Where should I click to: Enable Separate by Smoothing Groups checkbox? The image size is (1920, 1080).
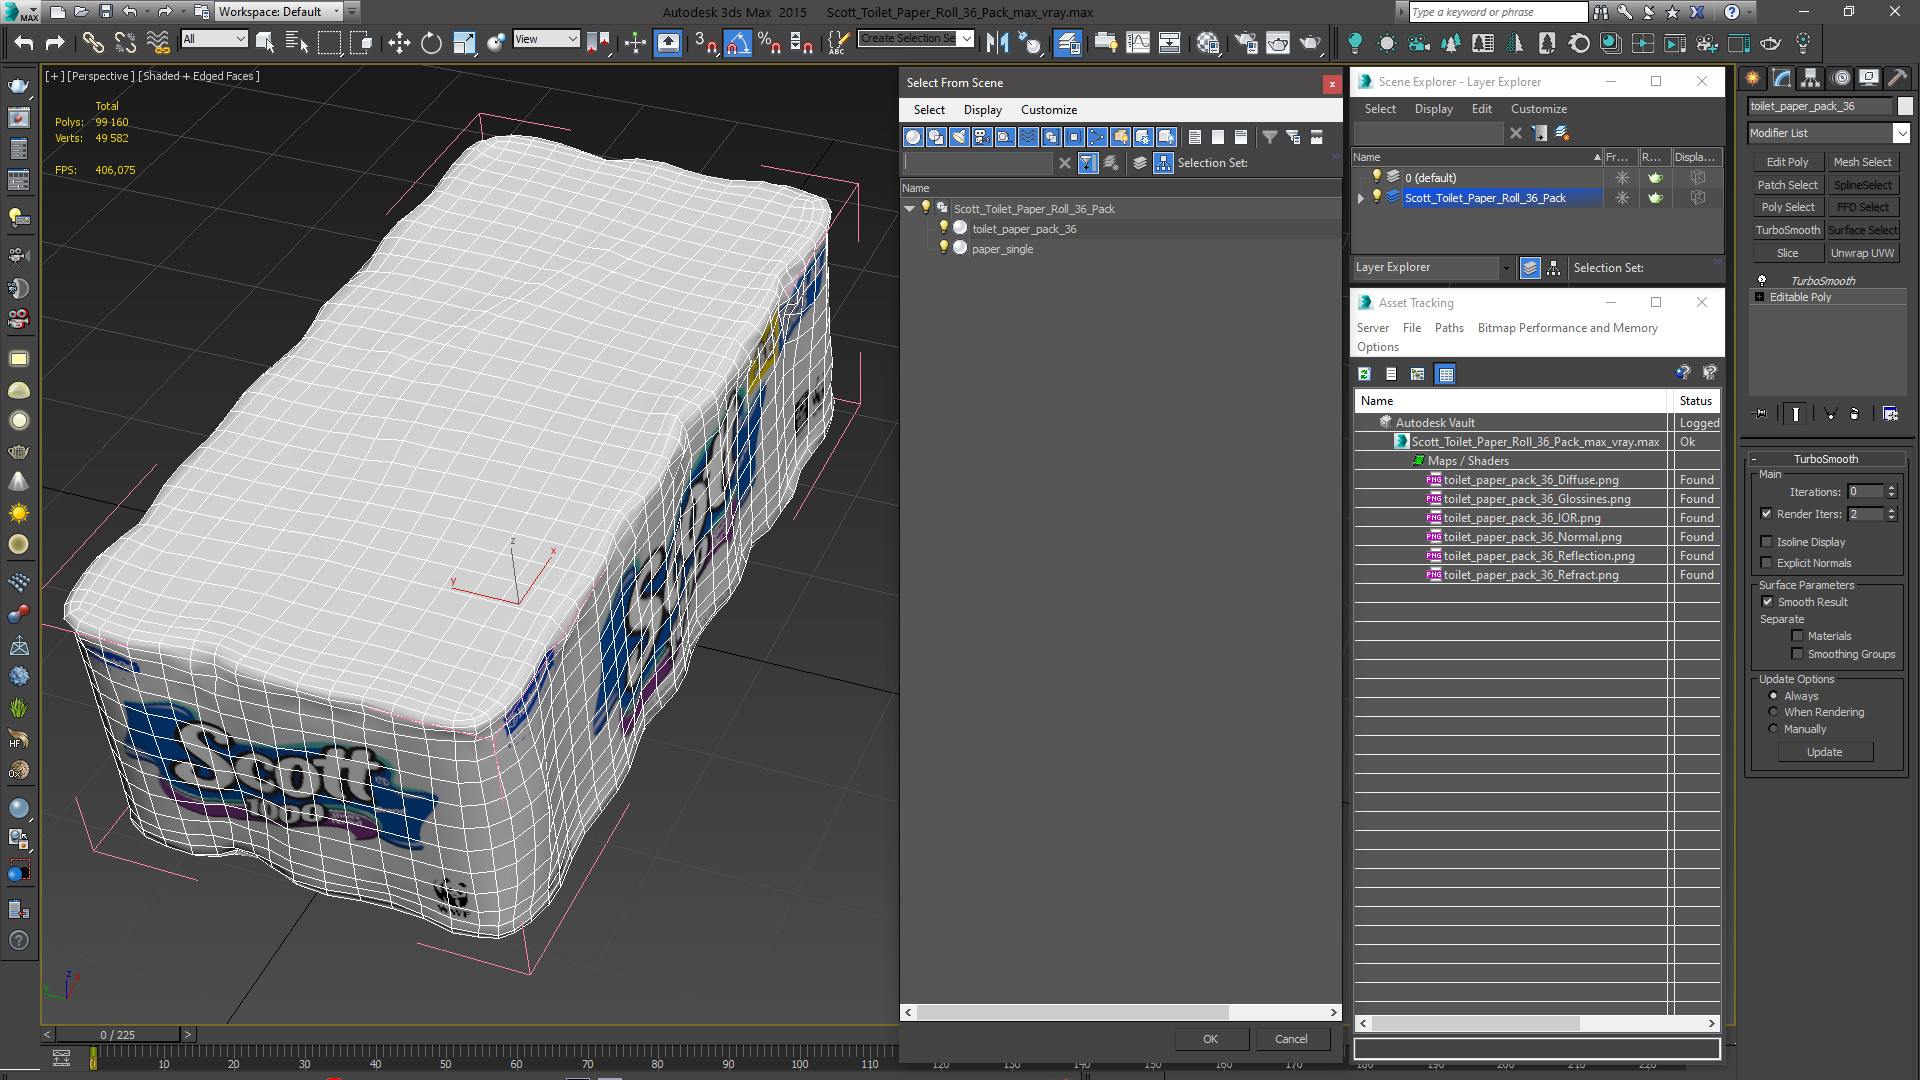click(x=1797, y=654)
